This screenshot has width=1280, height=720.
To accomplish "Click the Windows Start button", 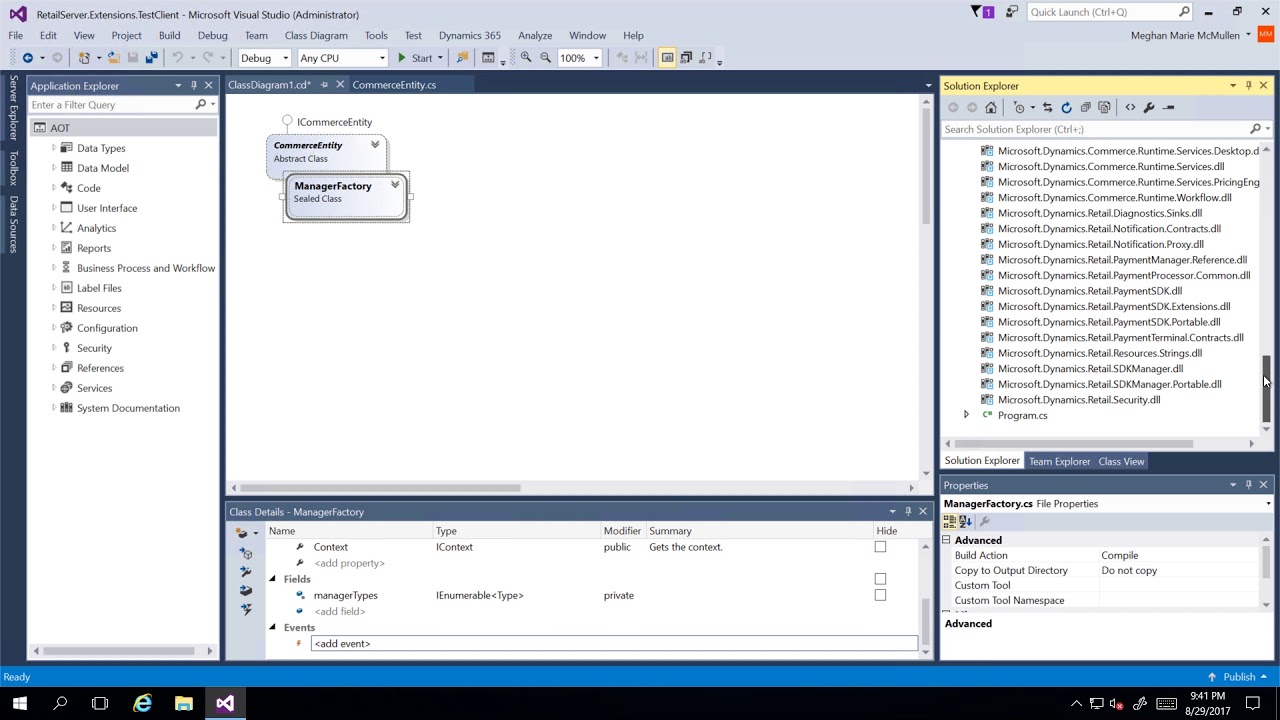I will click(20, 704).
